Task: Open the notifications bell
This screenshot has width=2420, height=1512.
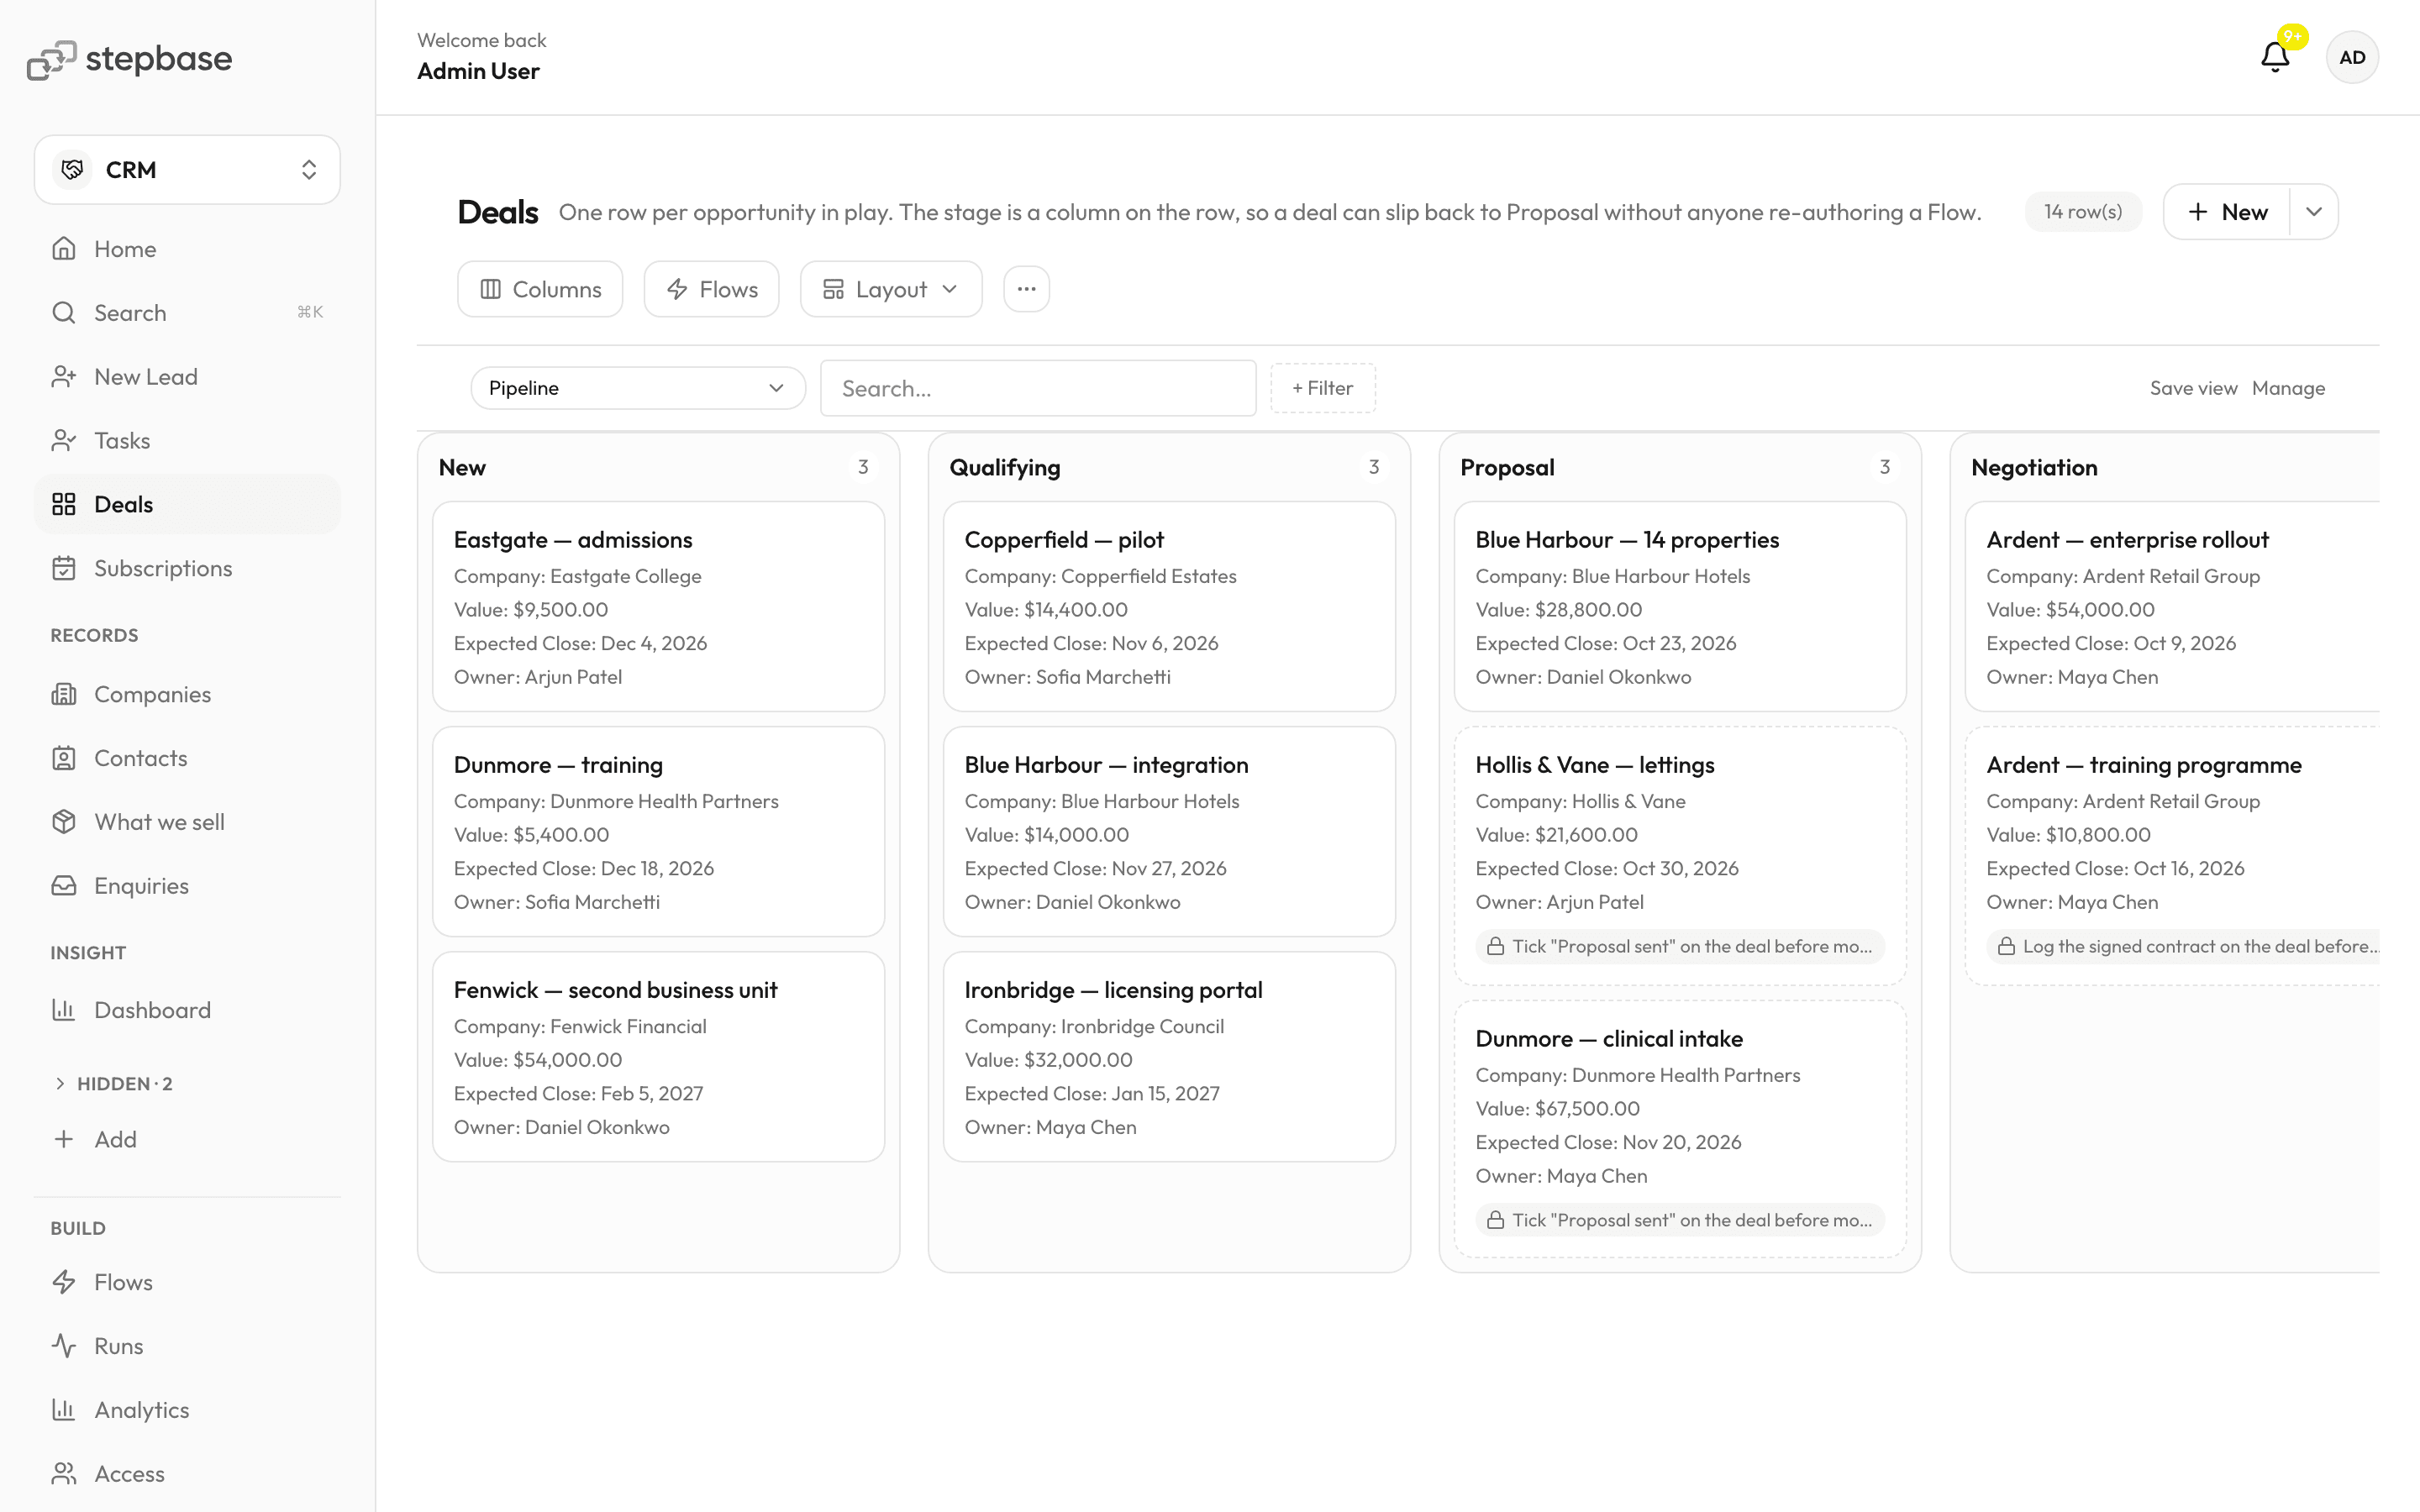Action: [x=2275, y=57]
